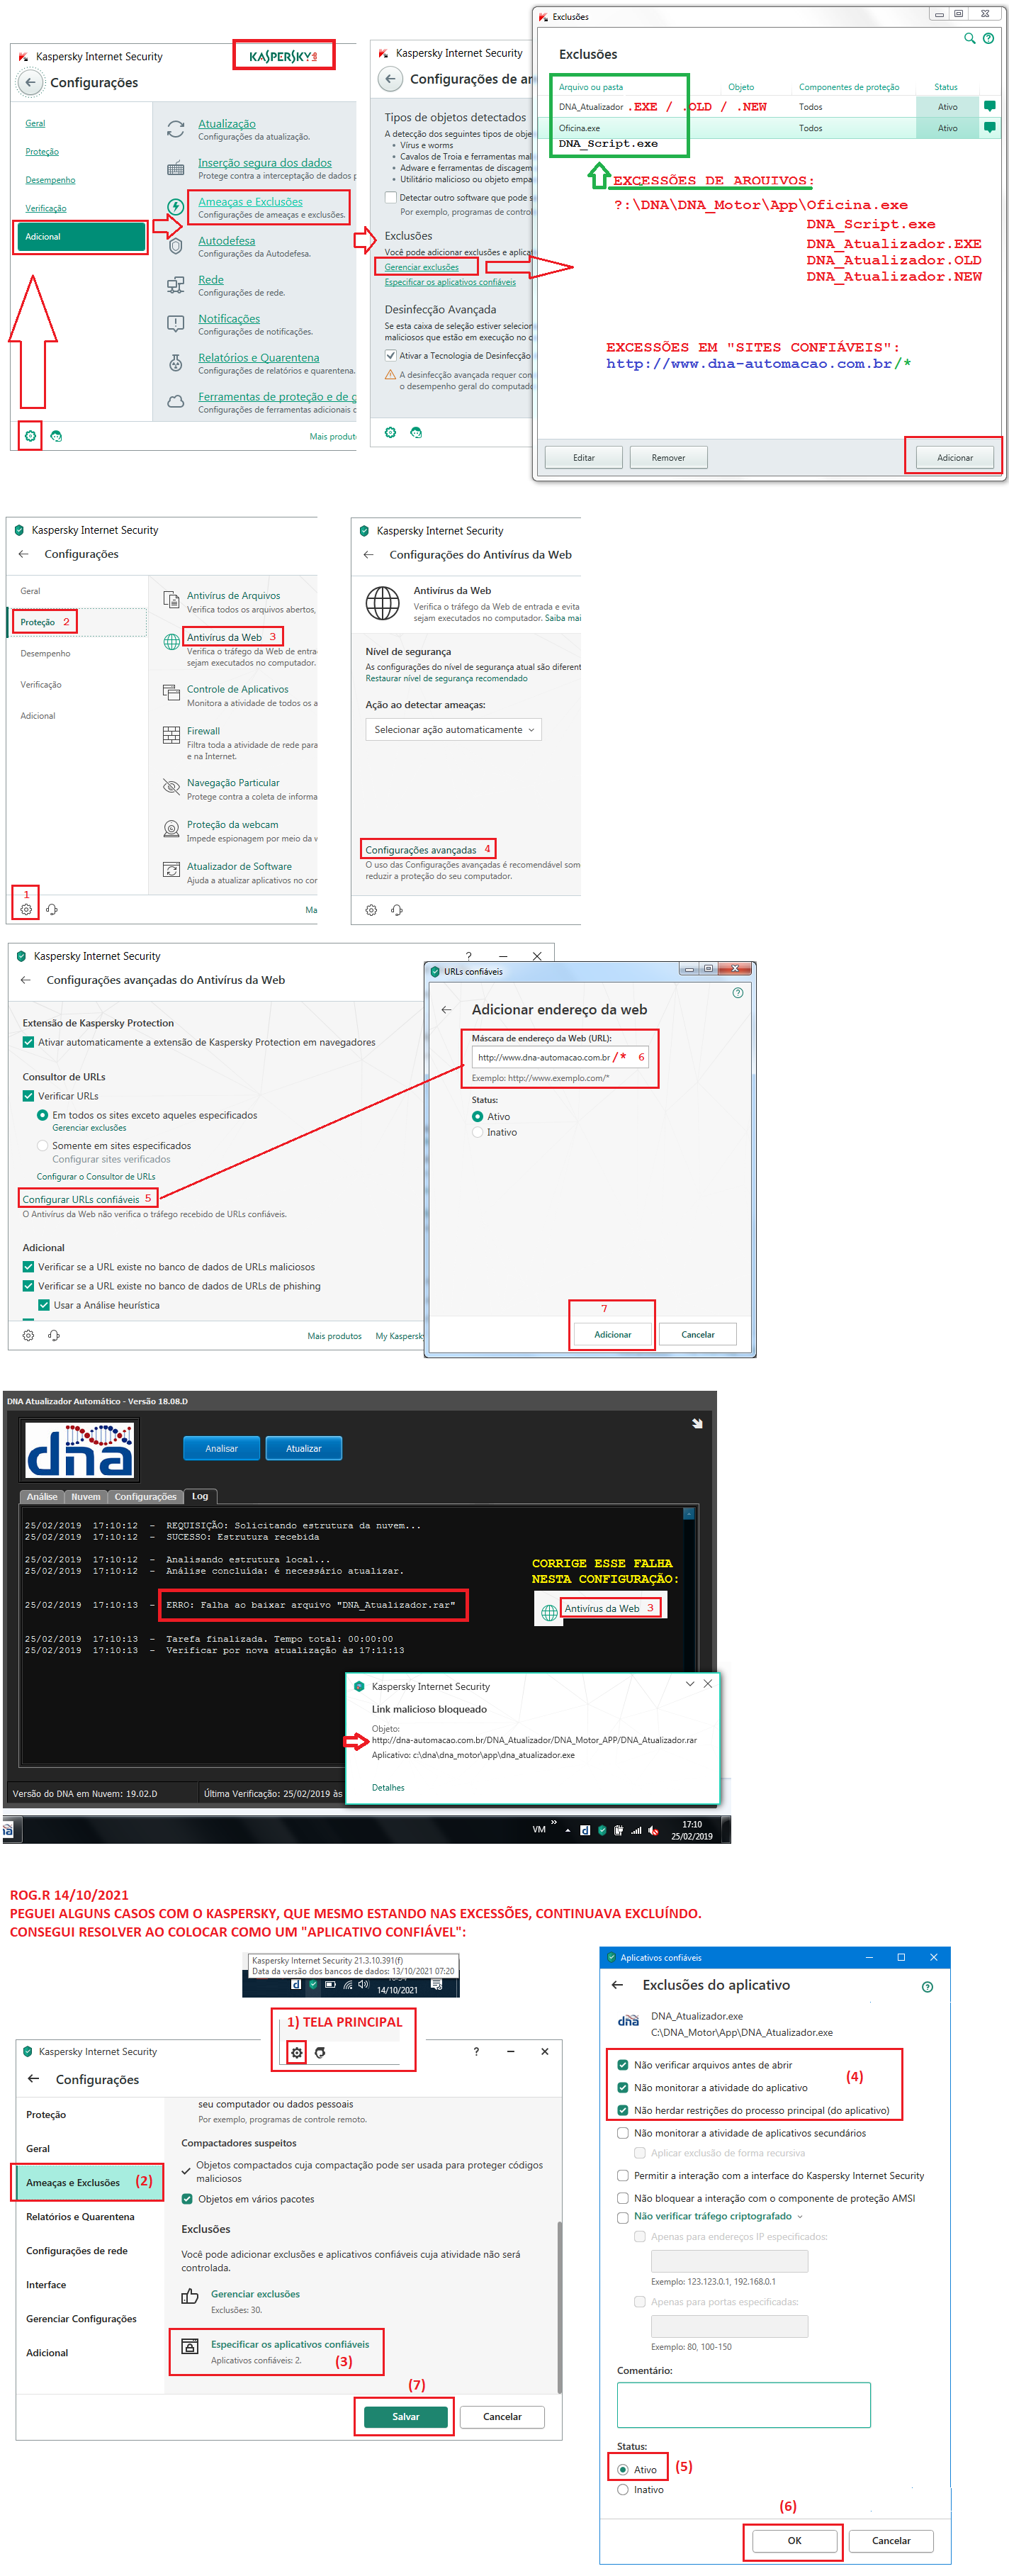Click the Proteção da webcam icon
Image resolution: width=1009 pixels, height=2576 pixels.
coord(171,829)
